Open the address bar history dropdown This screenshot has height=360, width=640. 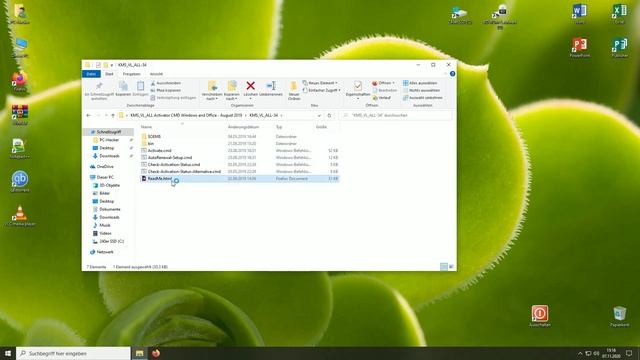(x=319, y=116)
